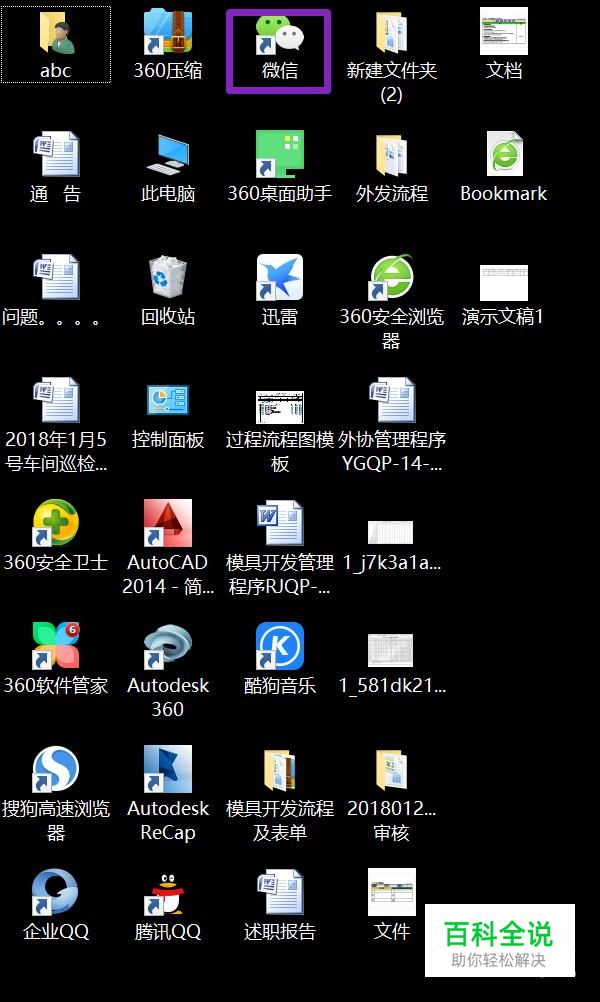This screenshot has width=600, height=1002.
Task: Launch the 酷狗音乐 KuGou shortcut
Action: pyautogui.click(x=279, y=646)
